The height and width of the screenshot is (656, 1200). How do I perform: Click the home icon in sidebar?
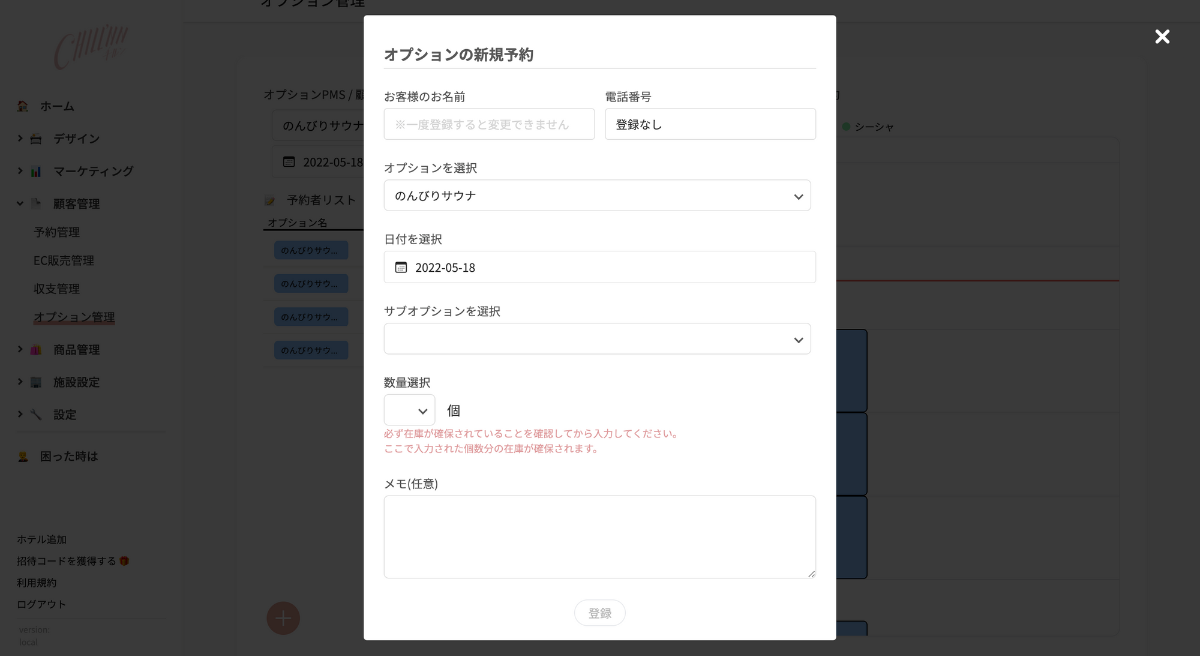pos(23,106)
